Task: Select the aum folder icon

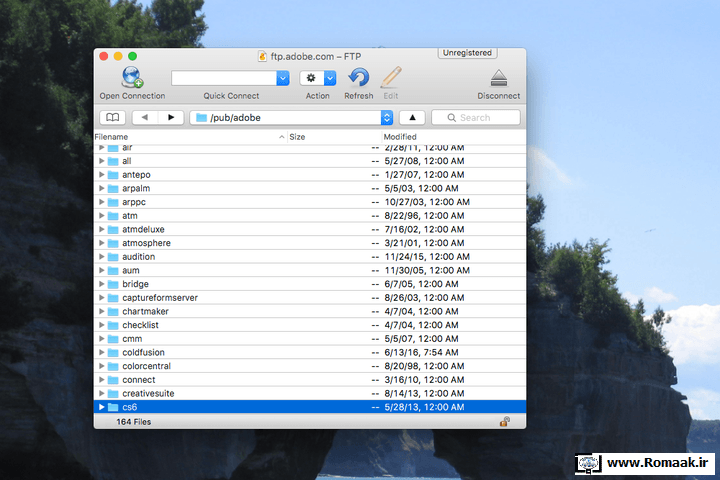Action: 113,271
